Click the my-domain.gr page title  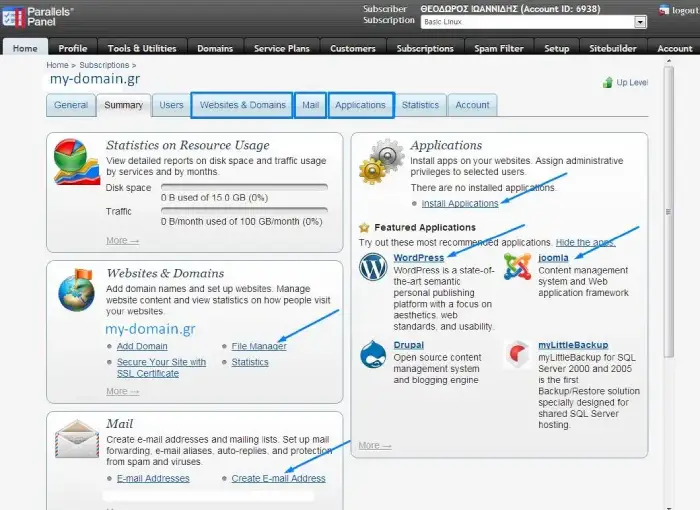[95, 79]
